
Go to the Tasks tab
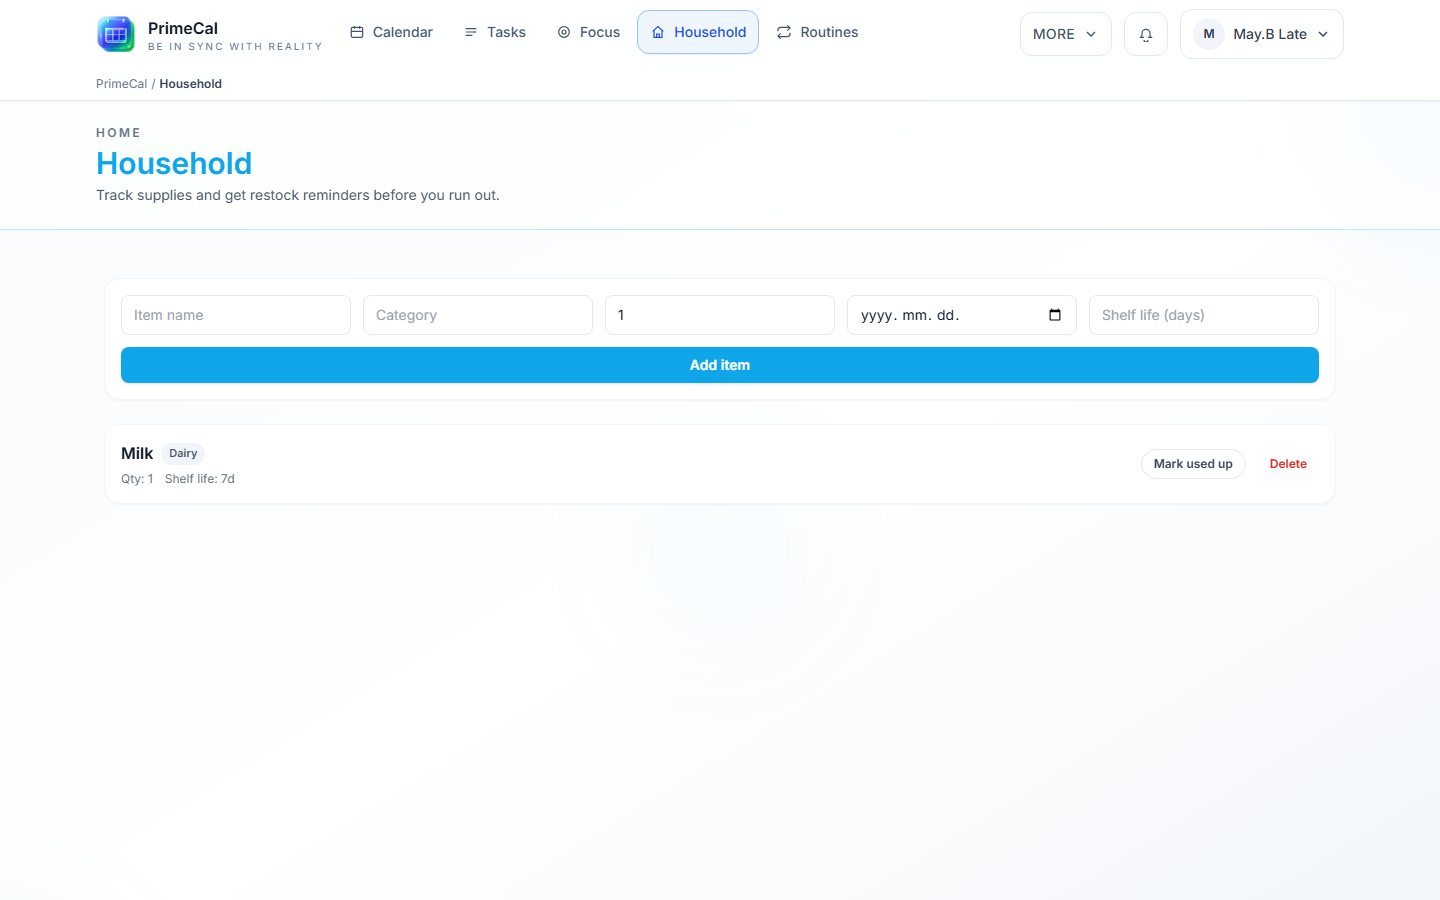coord(495,32)
